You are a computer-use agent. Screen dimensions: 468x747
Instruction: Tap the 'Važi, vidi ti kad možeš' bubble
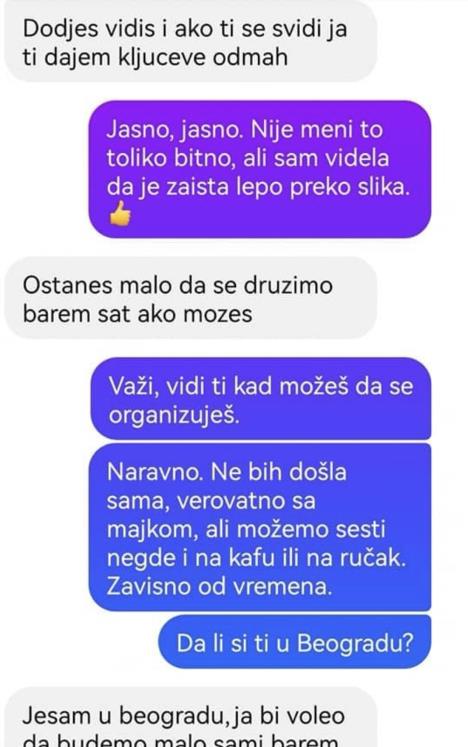[x=261, y=398]
